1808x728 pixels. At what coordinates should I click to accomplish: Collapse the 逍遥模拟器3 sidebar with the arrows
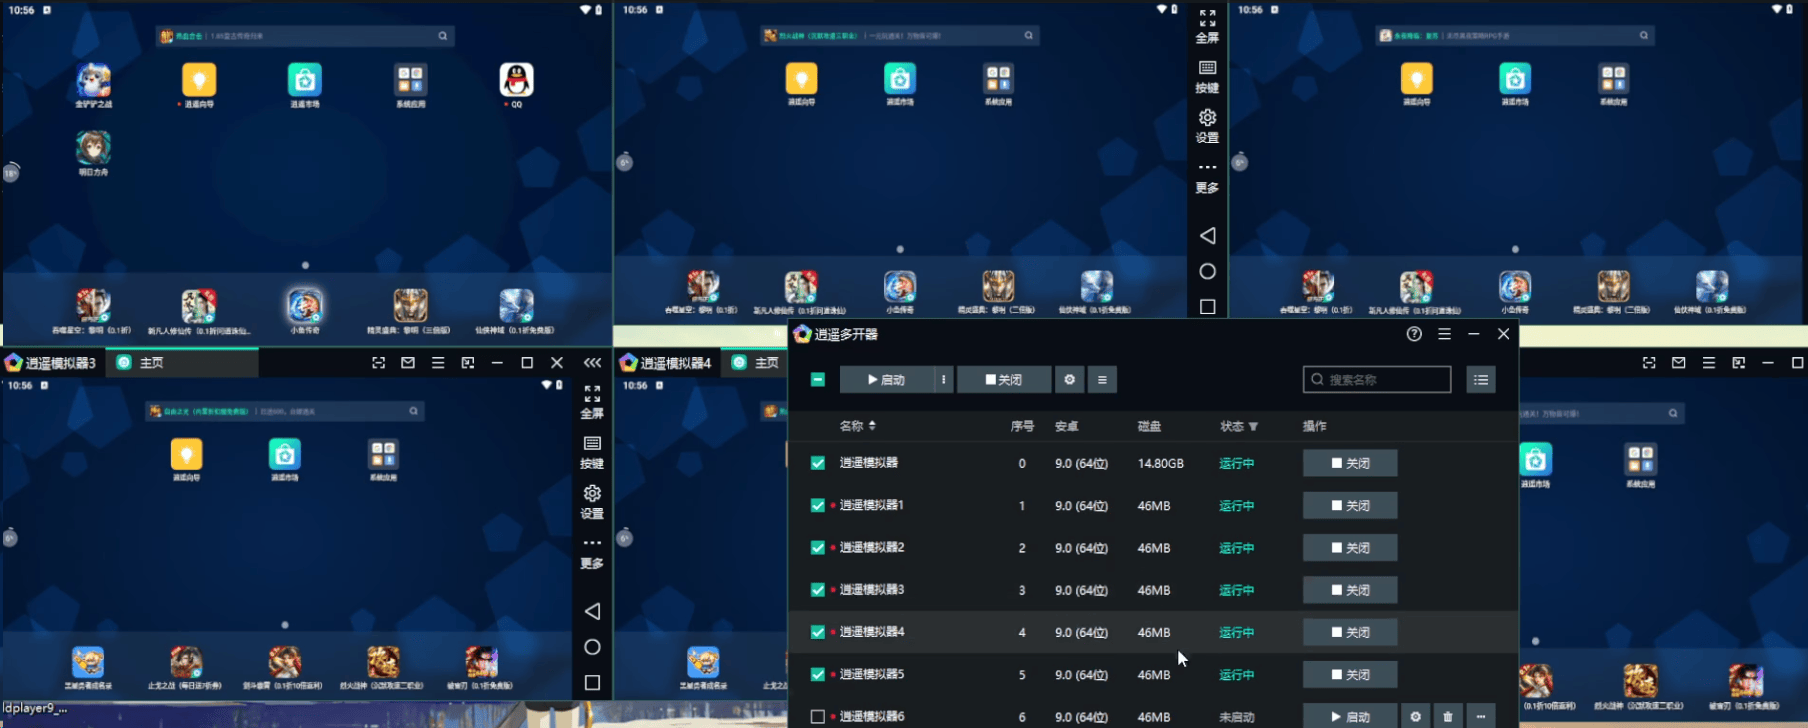593,363
